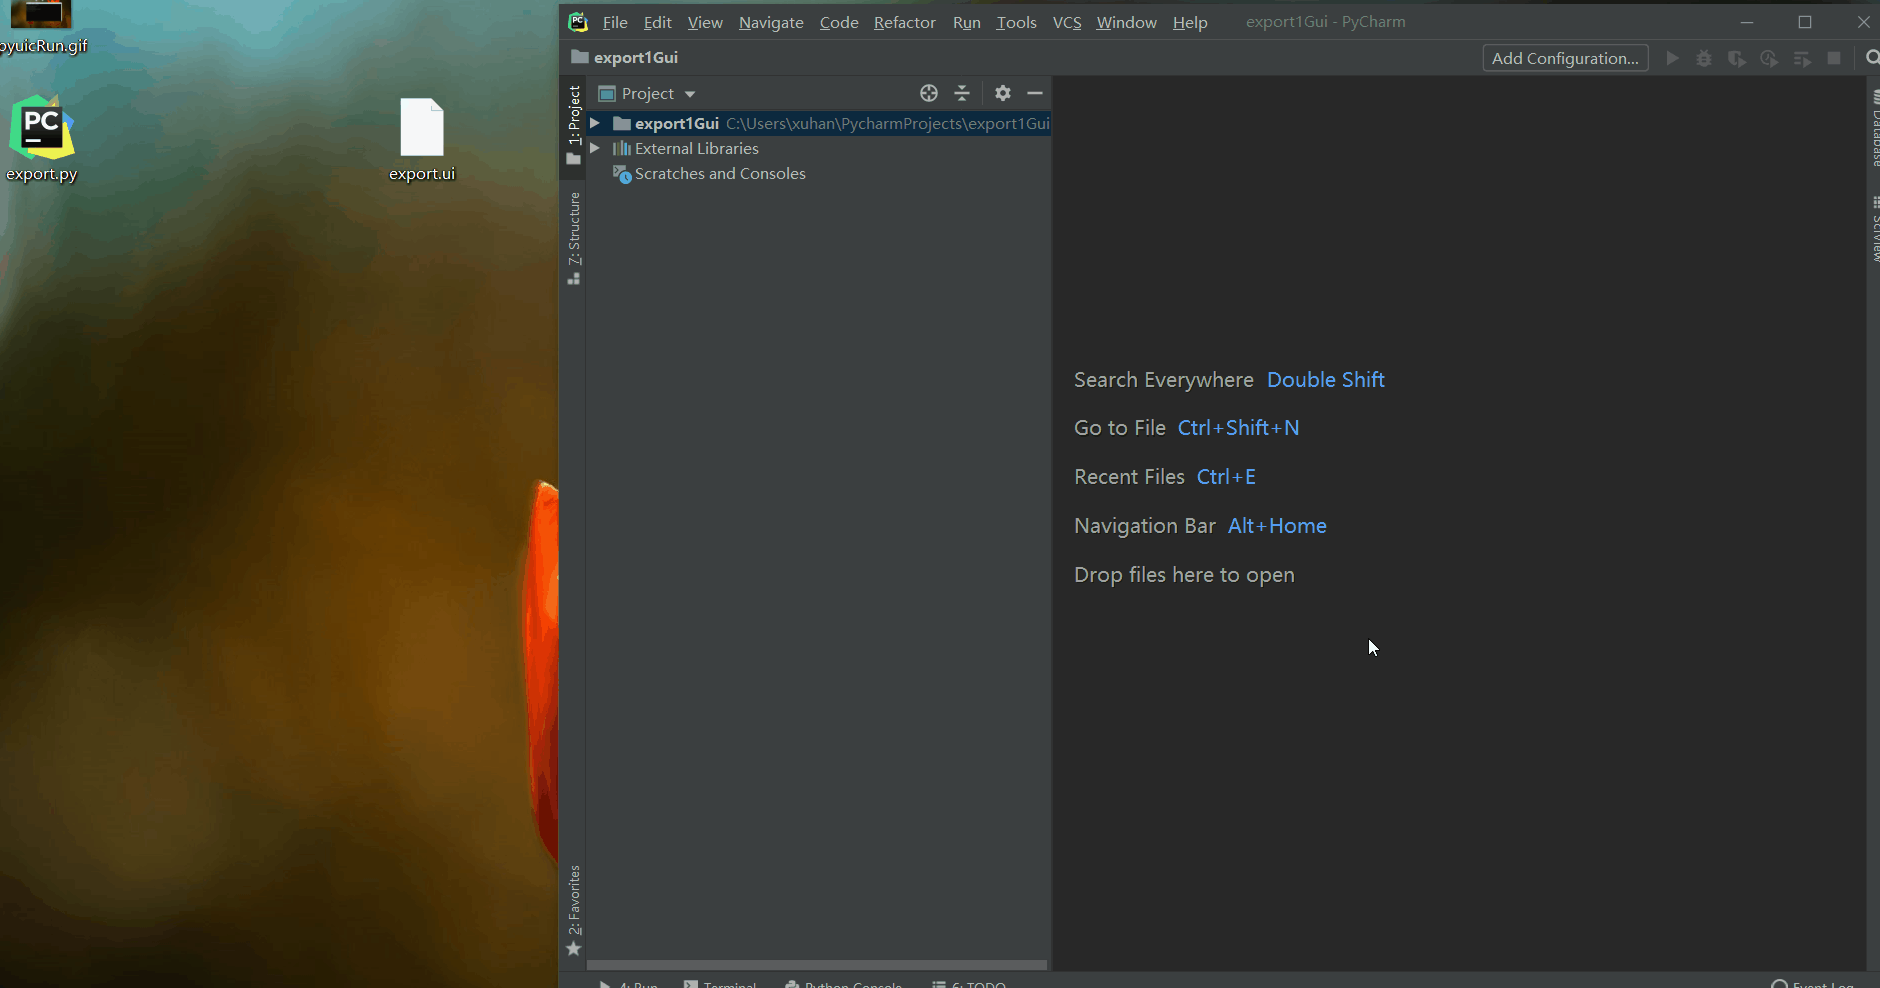Image resolution: width=1880 pixels, height=988 pixels.
Task: Click the Stop square icon
Action: coord(1834,58)
